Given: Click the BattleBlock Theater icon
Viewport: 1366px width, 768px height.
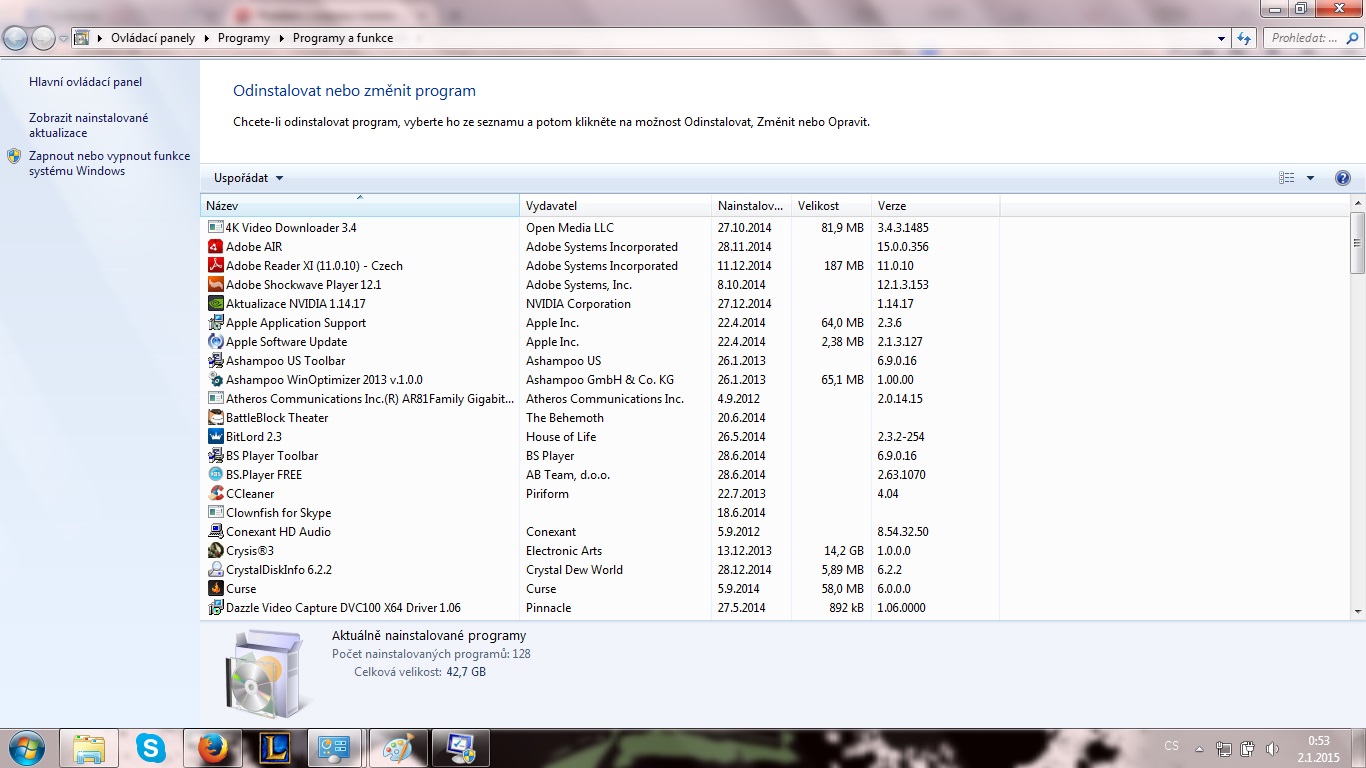Looking at the screenshot, I should coord(216,418).
